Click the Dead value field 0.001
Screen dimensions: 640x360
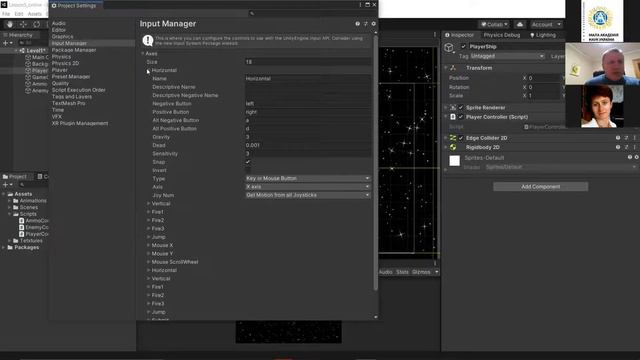click(308, 145)
